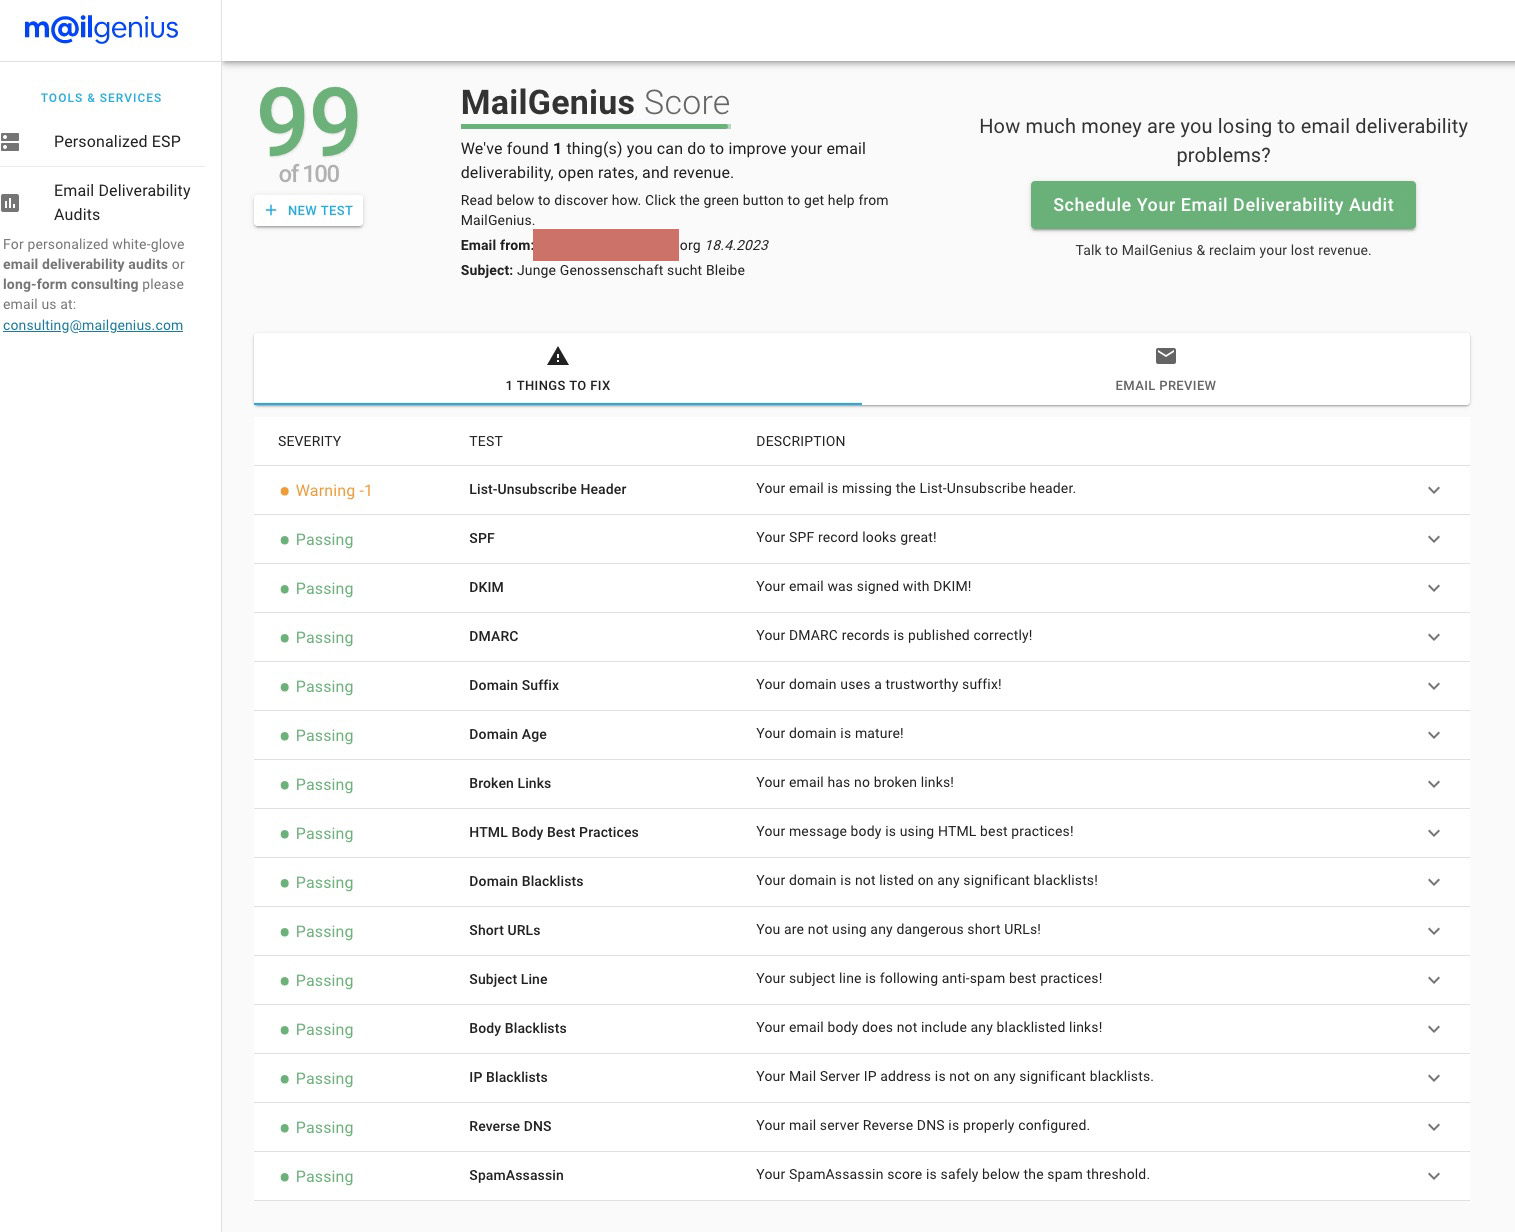Click the warning triangle icon above Things to Fix
1515x1232 pixels.
pos(558,356)
